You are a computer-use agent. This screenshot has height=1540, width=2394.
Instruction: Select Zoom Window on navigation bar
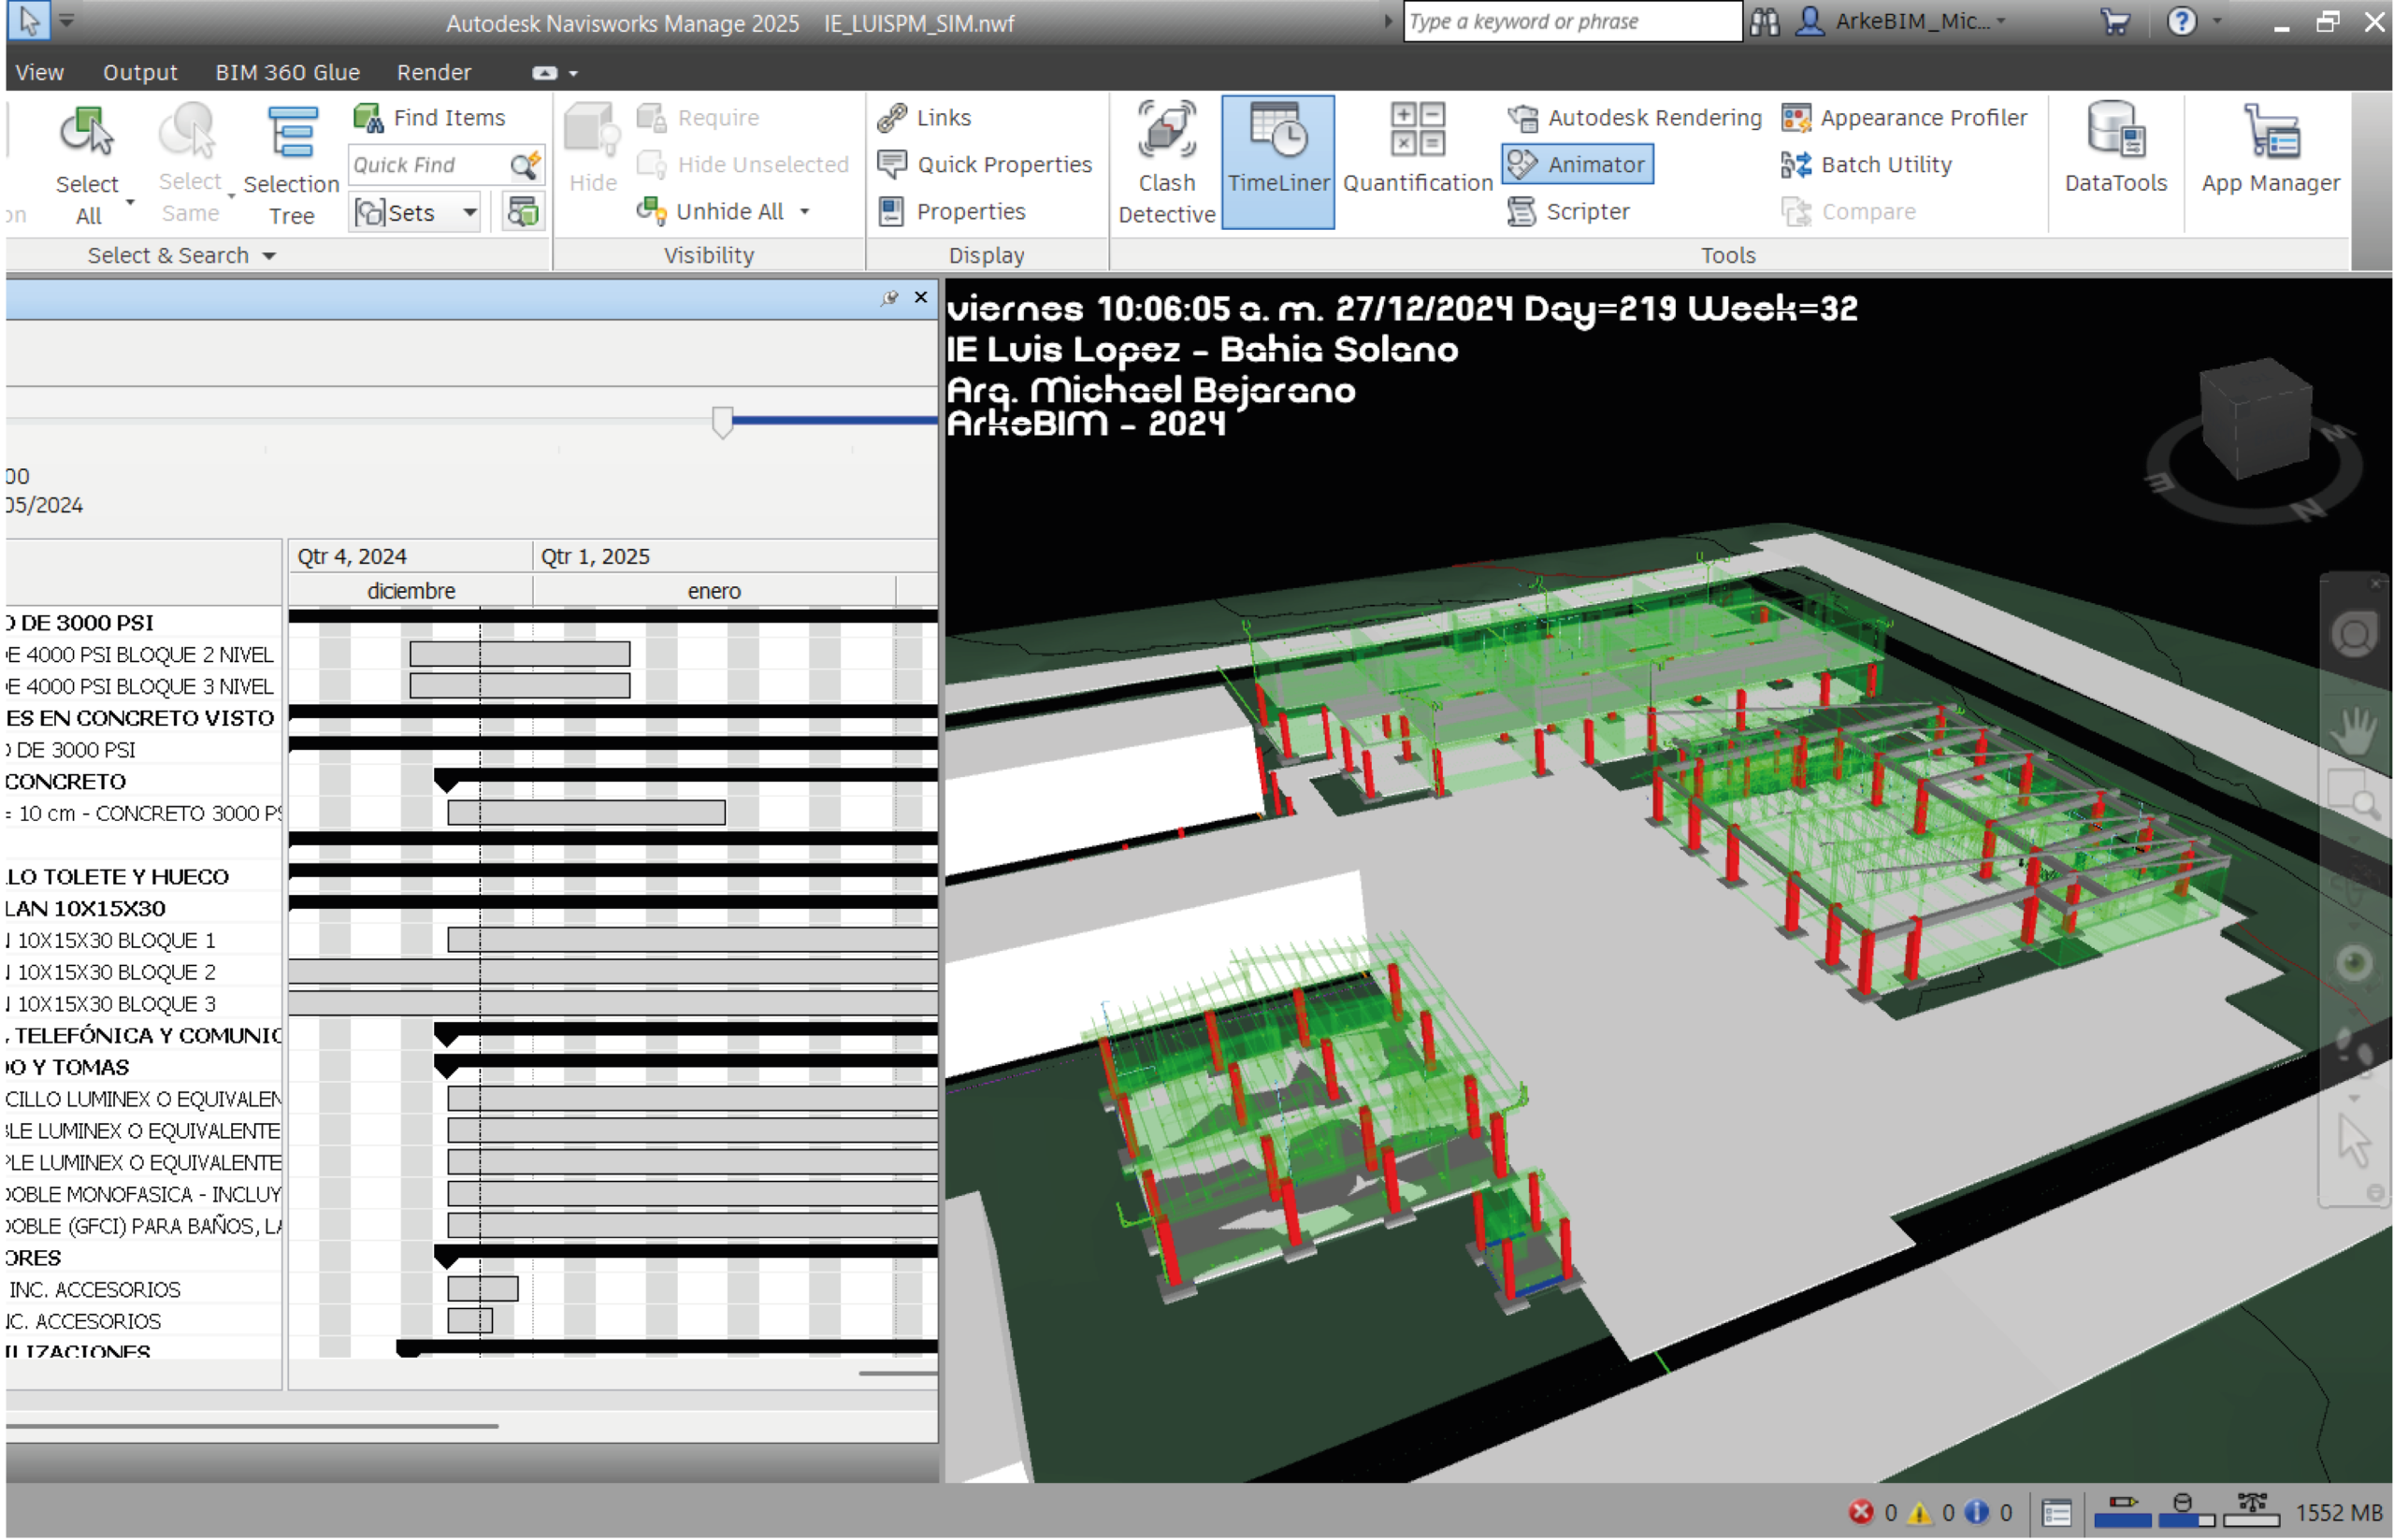[x=2354, y=795]
